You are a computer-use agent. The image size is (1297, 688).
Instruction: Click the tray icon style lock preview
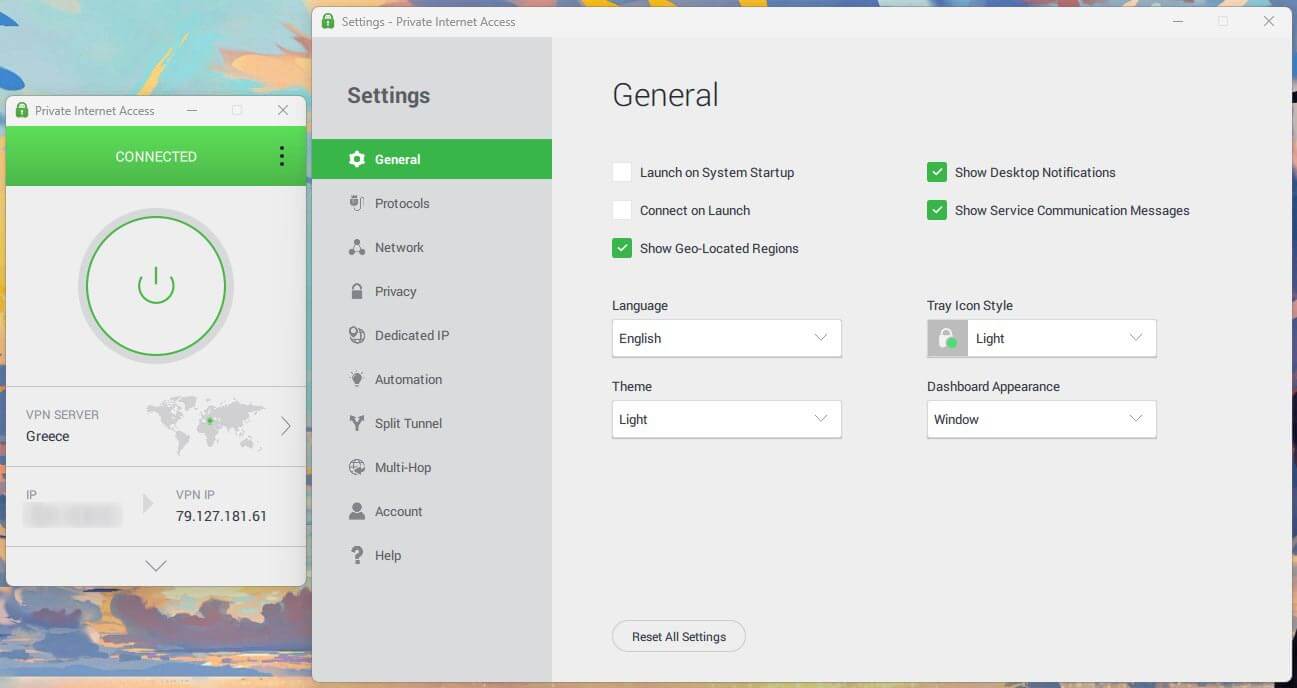tap(947, 338)
